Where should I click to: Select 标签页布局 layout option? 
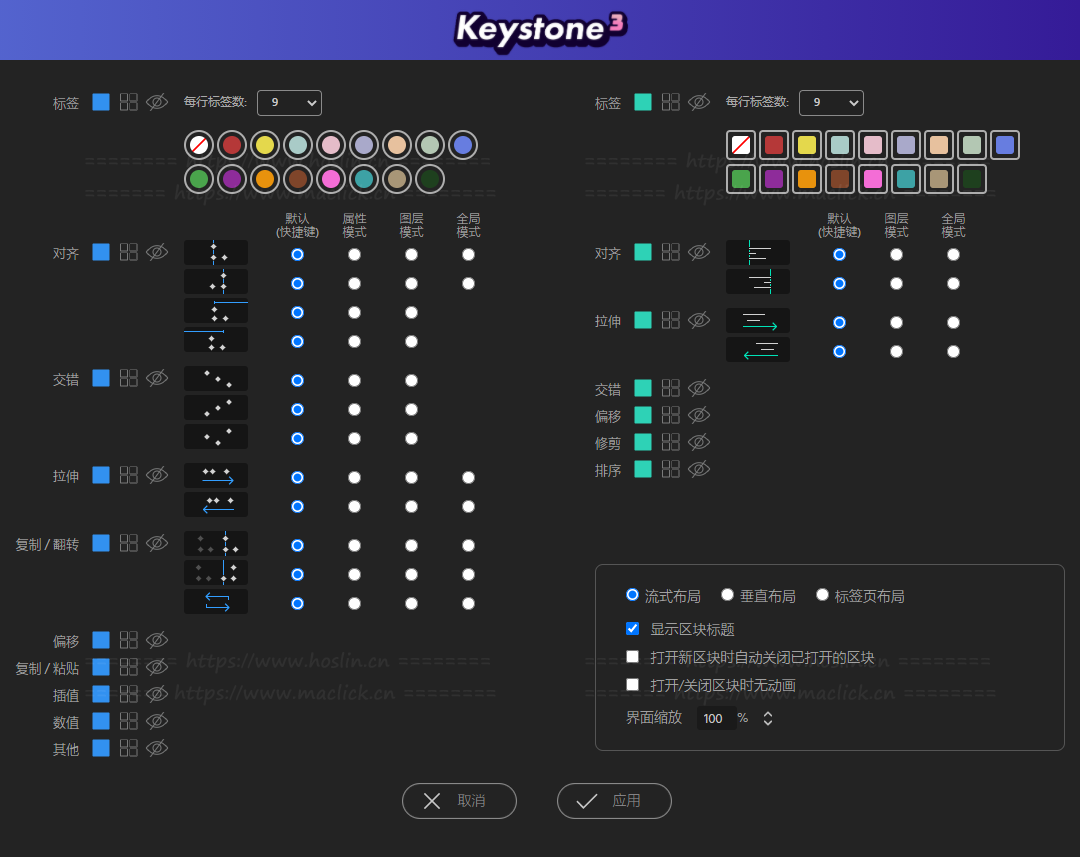(x=823, y=595)
